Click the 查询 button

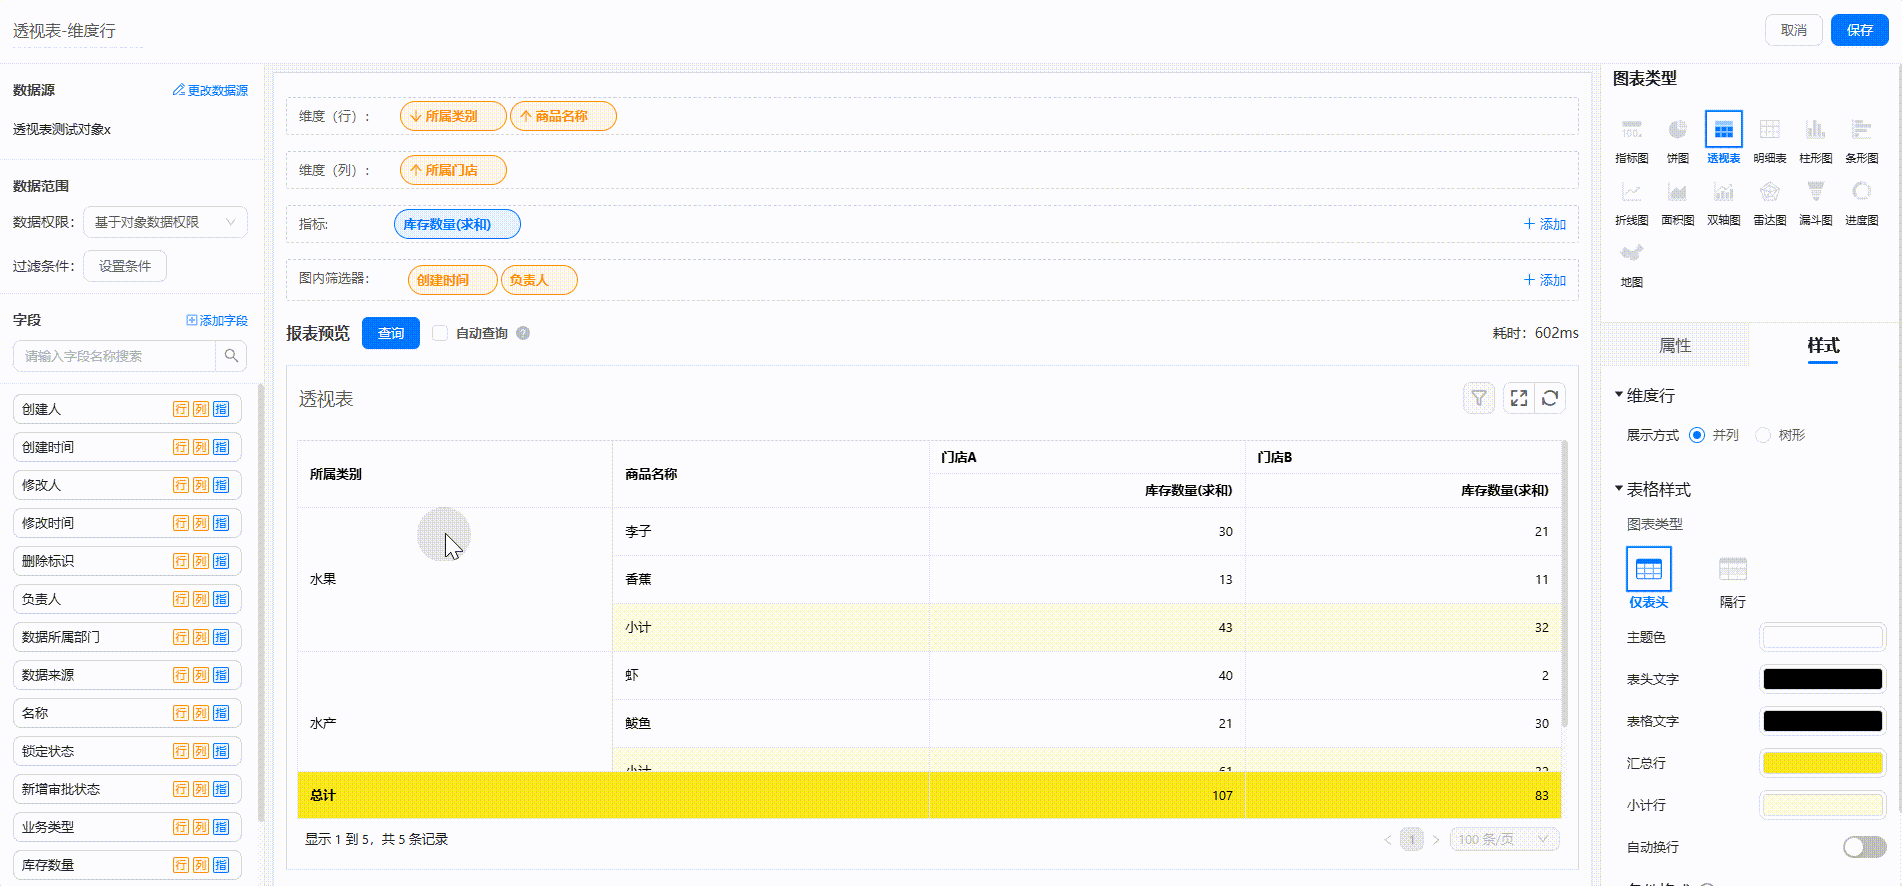(x=391, y=333)
